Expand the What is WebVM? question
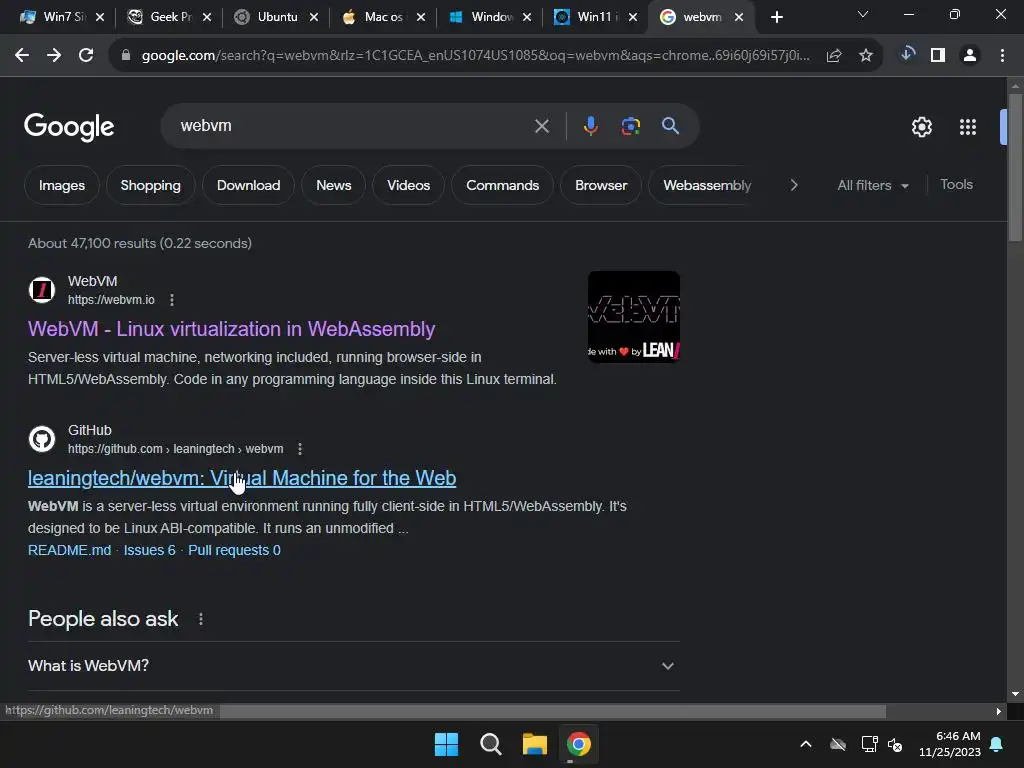The height and width of the screenshot is (768, 1024). pos(353,666)
